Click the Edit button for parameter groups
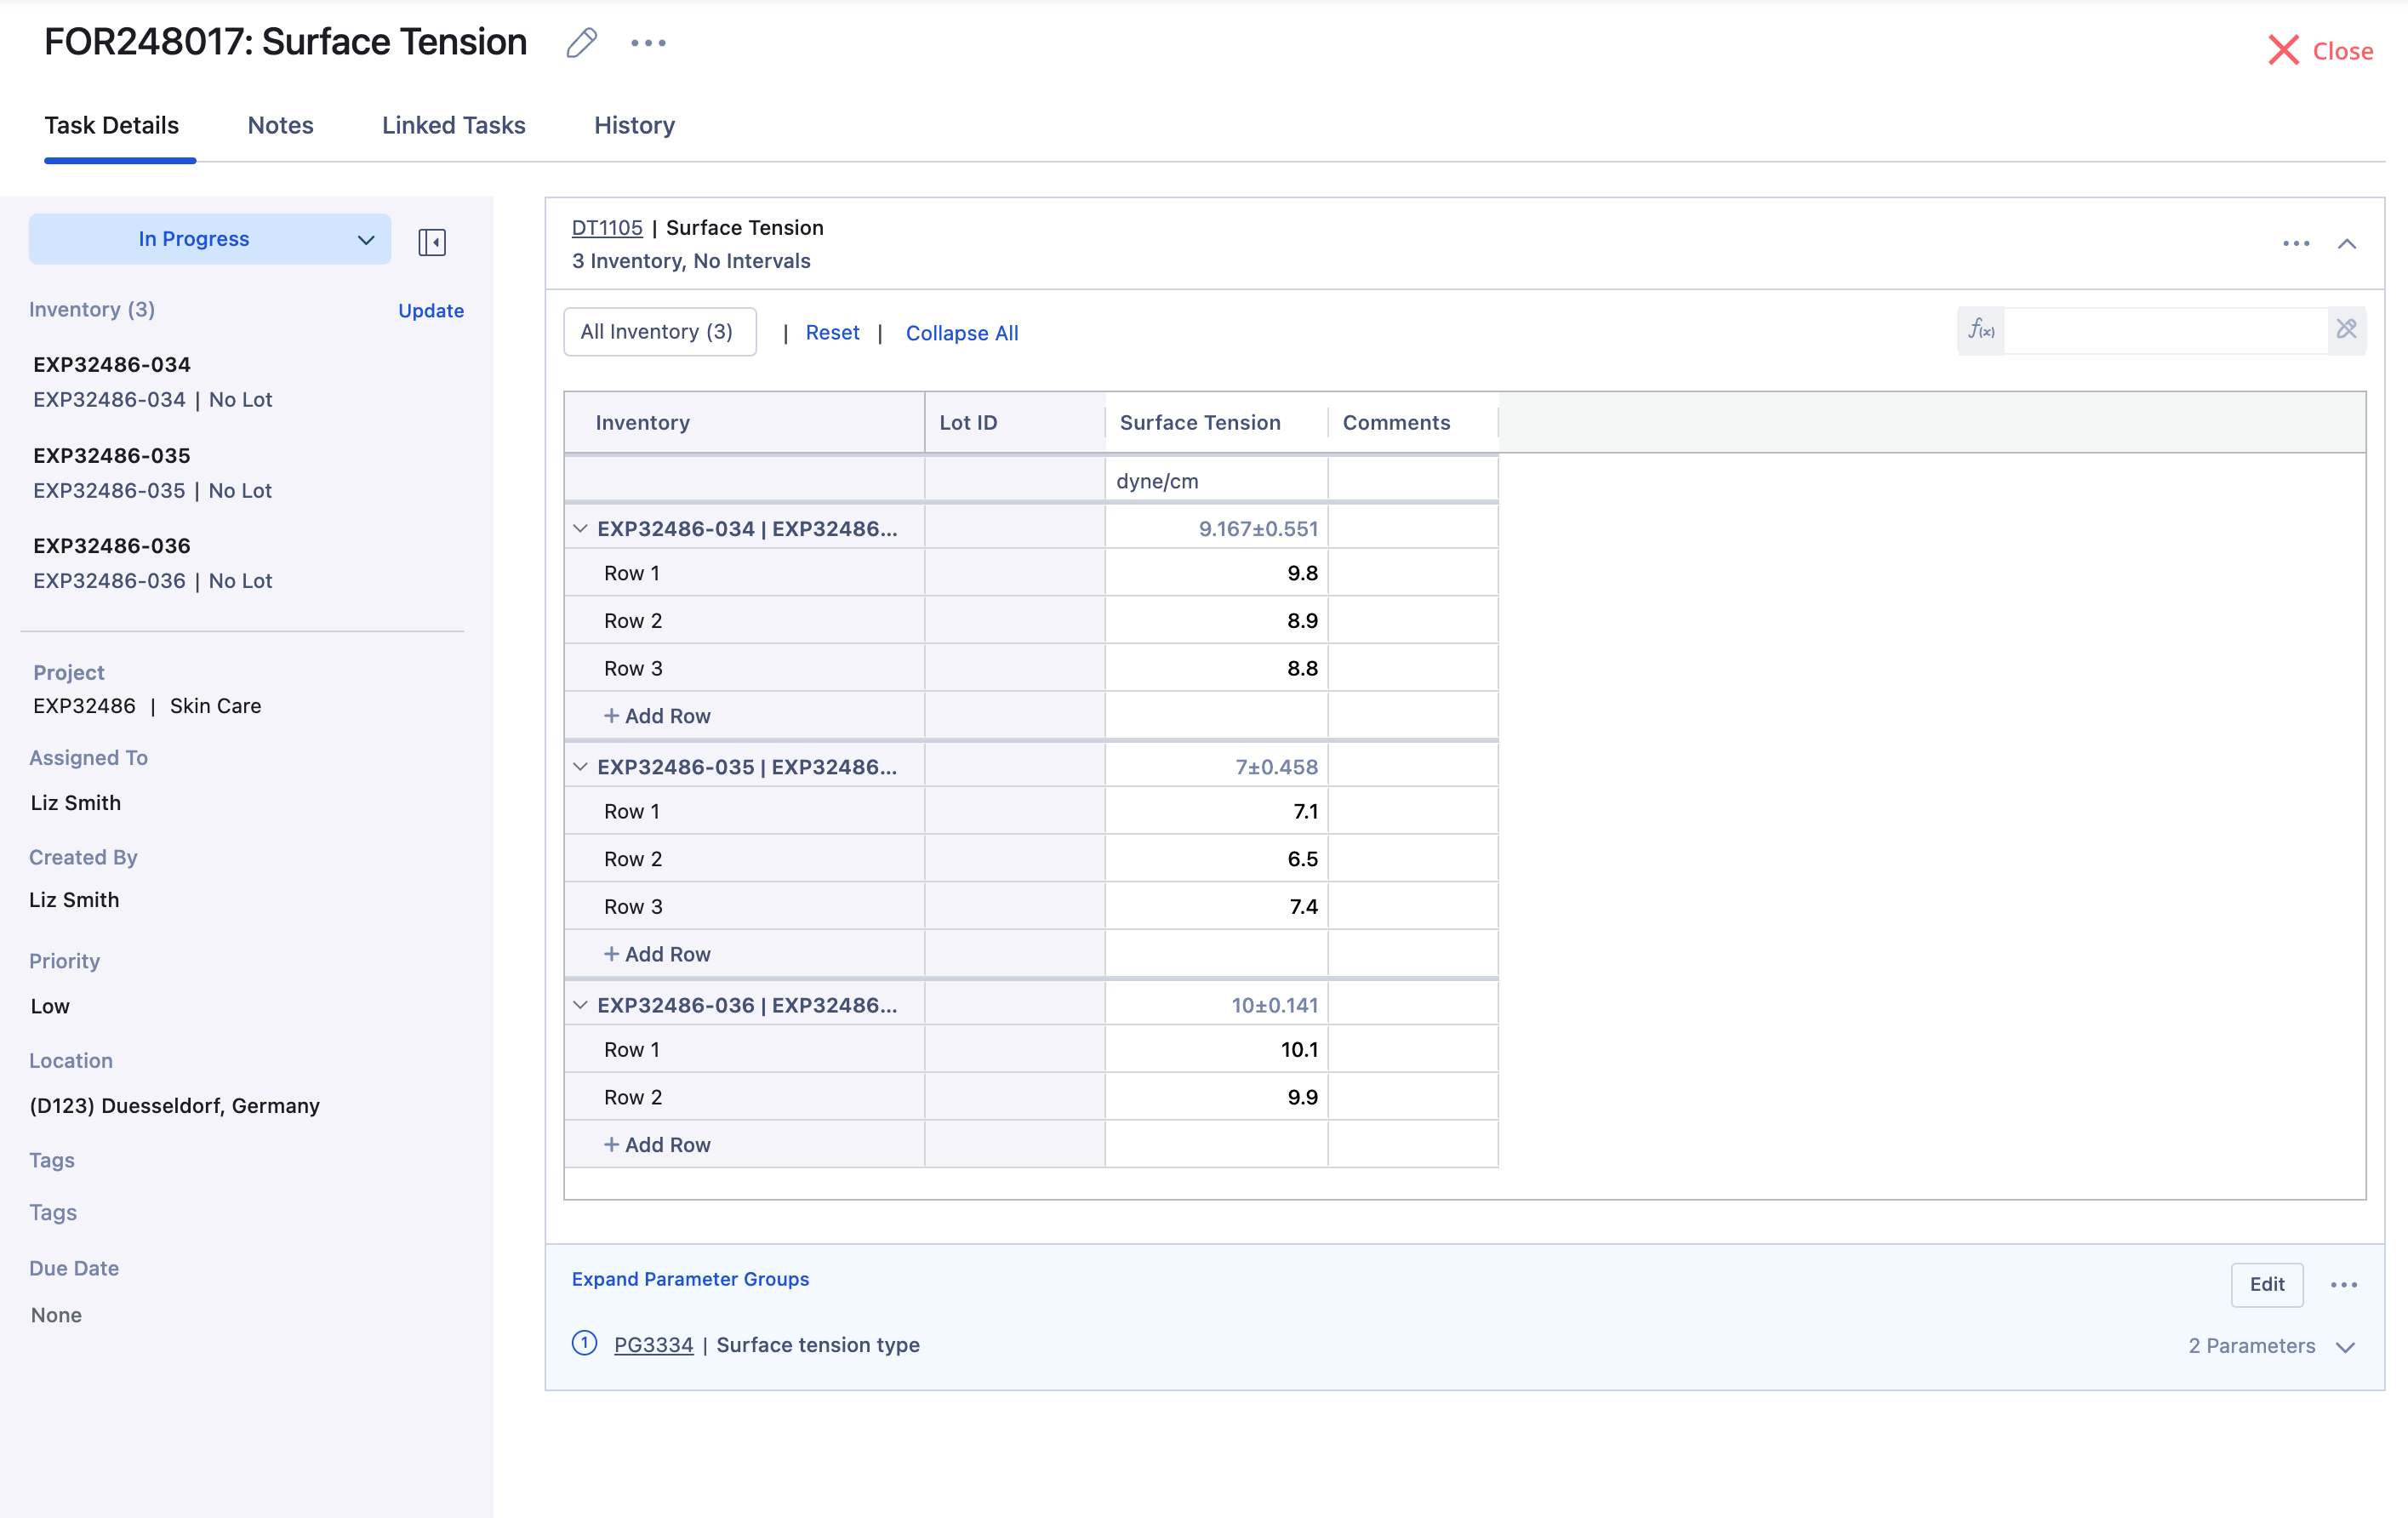 click(x=2266, y=1285)
